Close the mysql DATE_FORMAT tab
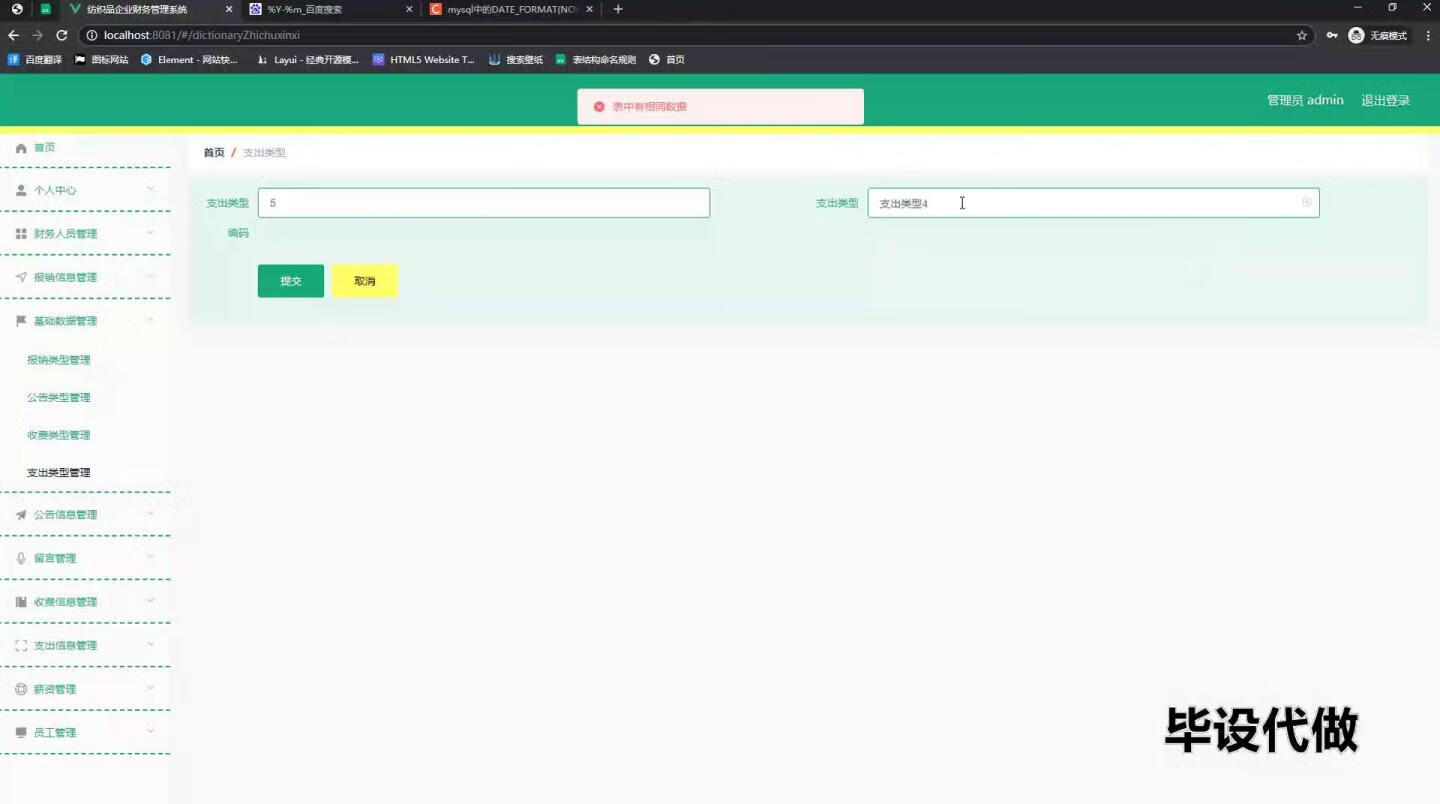 click(589, 9)
